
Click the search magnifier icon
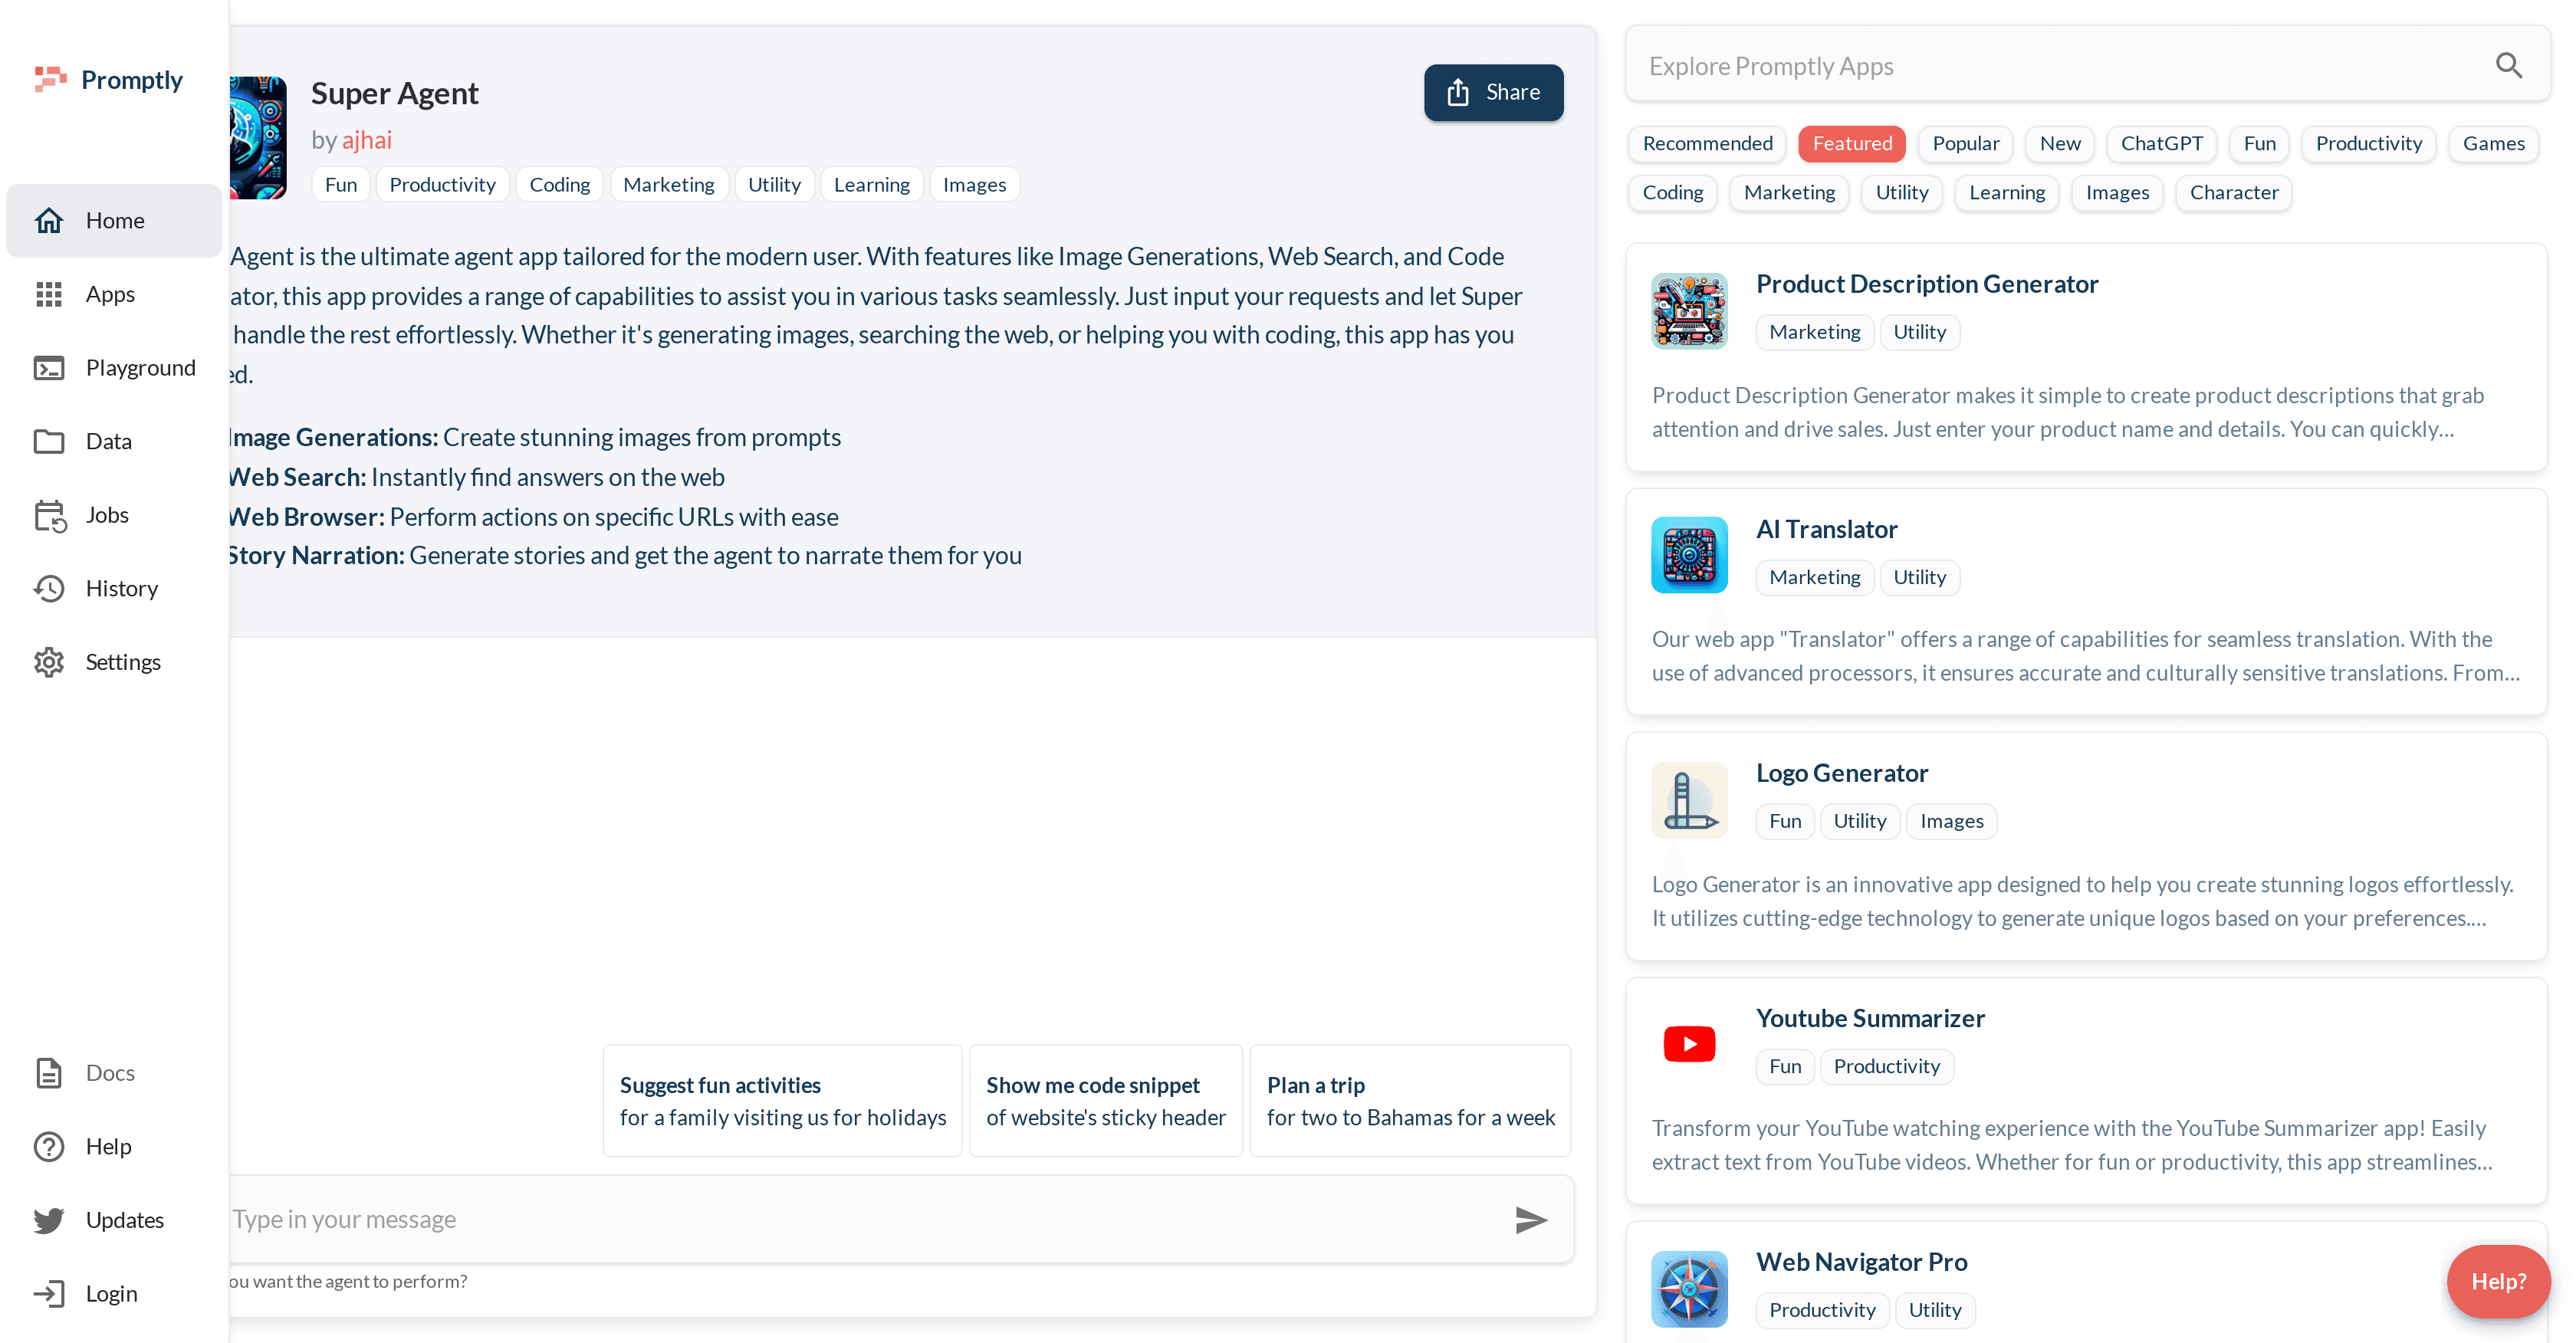pos(2508,66)
